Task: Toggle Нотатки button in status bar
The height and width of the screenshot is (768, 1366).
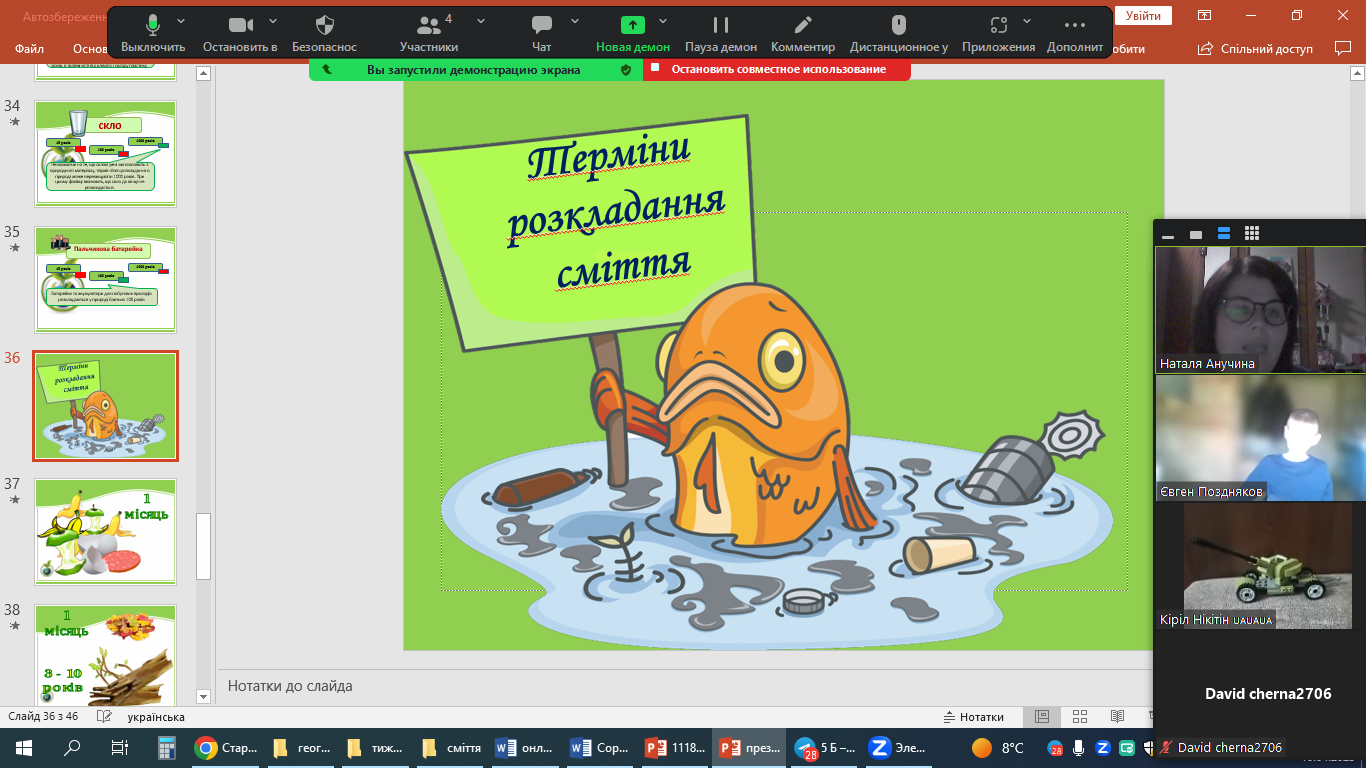Action: point(974,717)
